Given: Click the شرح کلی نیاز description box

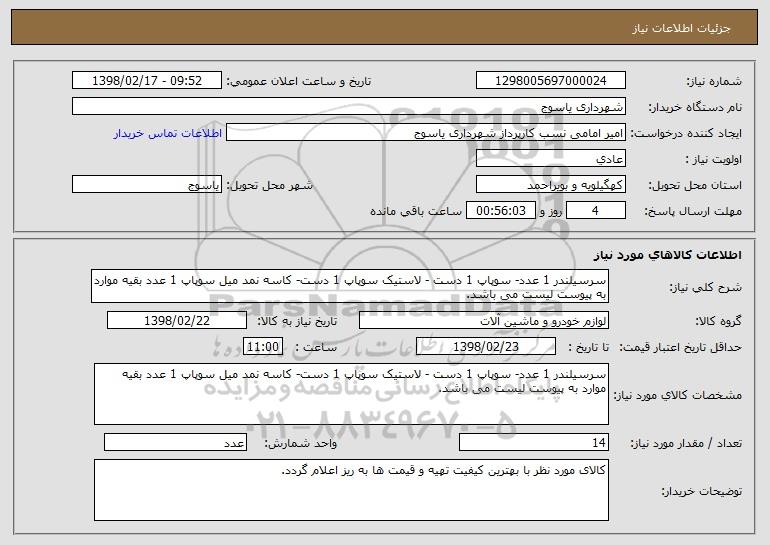Looking at the screenshot, I should 350,286.
